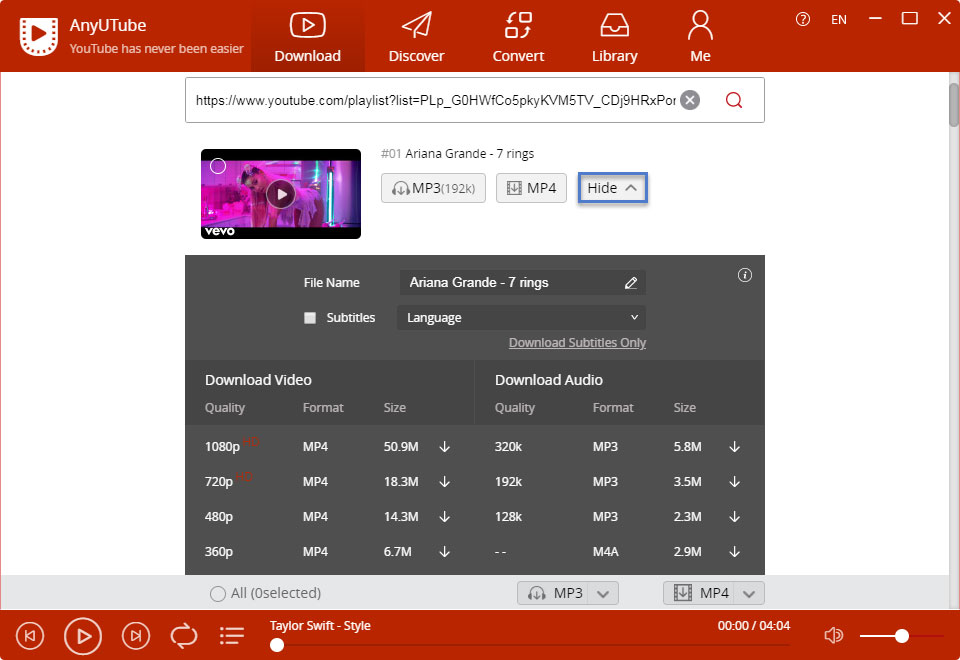This screenshot has width=960, height=660.
Task: Switch to the Discover tab
Action: click(x=416, y=37)
